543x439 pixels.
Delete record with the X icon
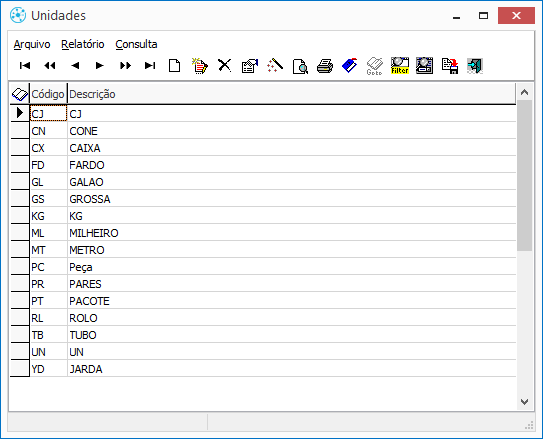pyautogui.click(x=224, y=65)
